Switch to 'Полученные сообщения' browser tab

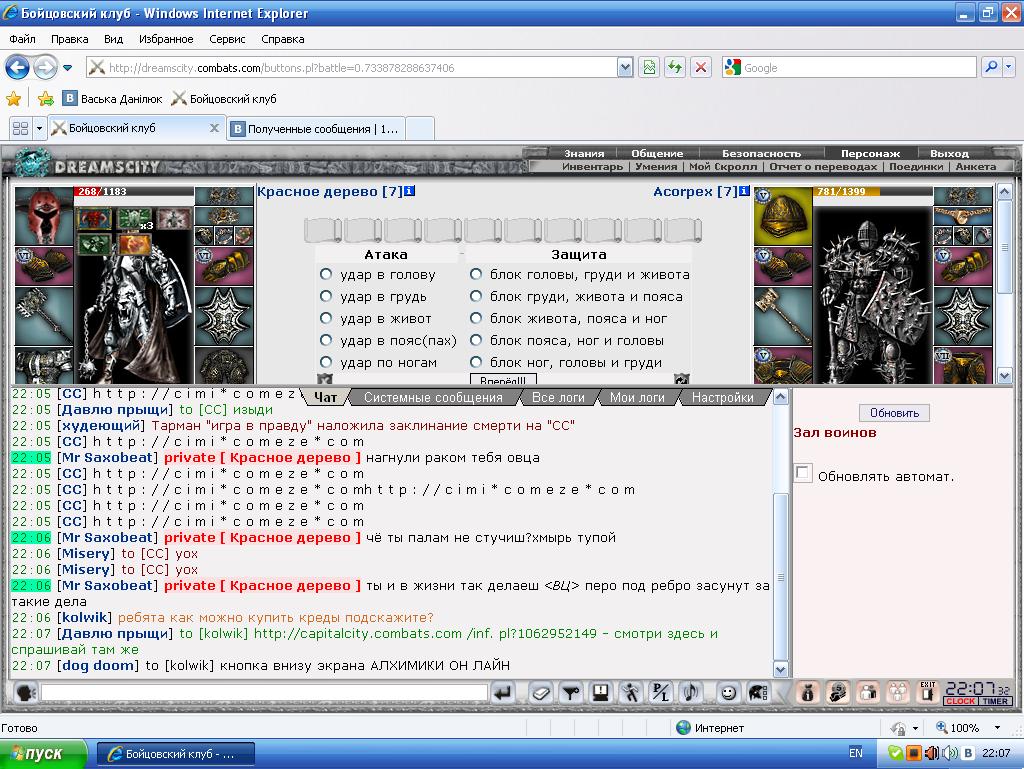point(317,129)
